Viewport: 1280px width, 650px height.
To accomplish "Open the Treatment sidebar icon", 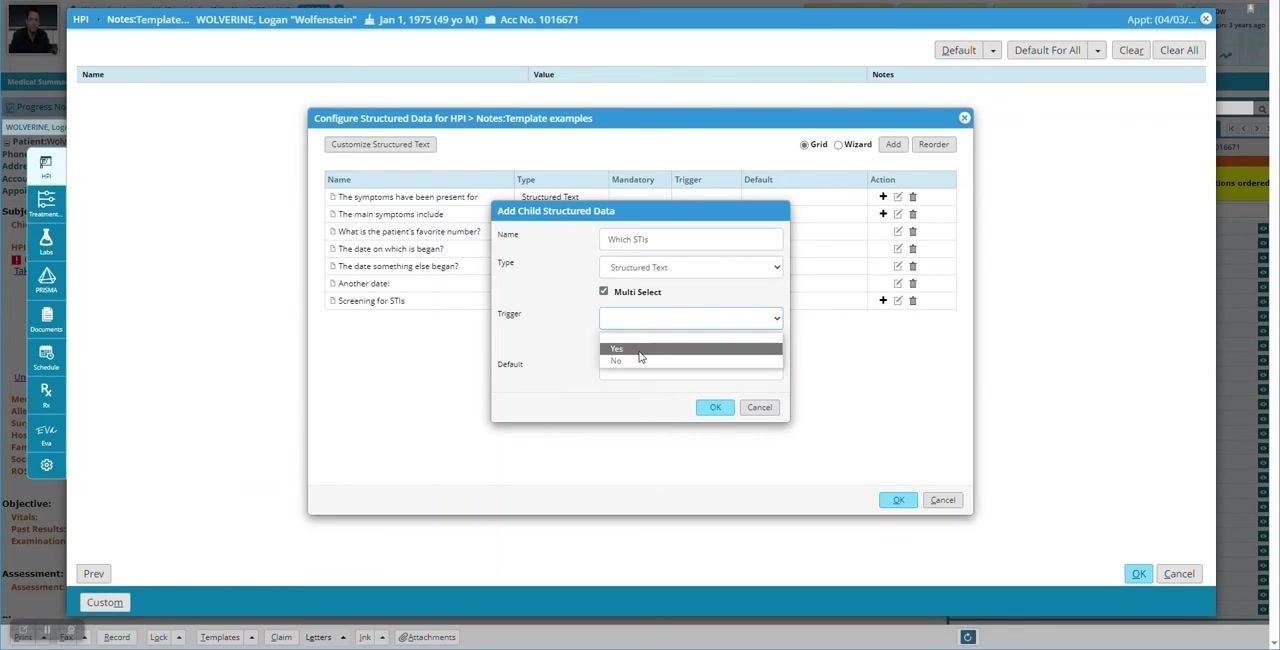I will point(46,204).
